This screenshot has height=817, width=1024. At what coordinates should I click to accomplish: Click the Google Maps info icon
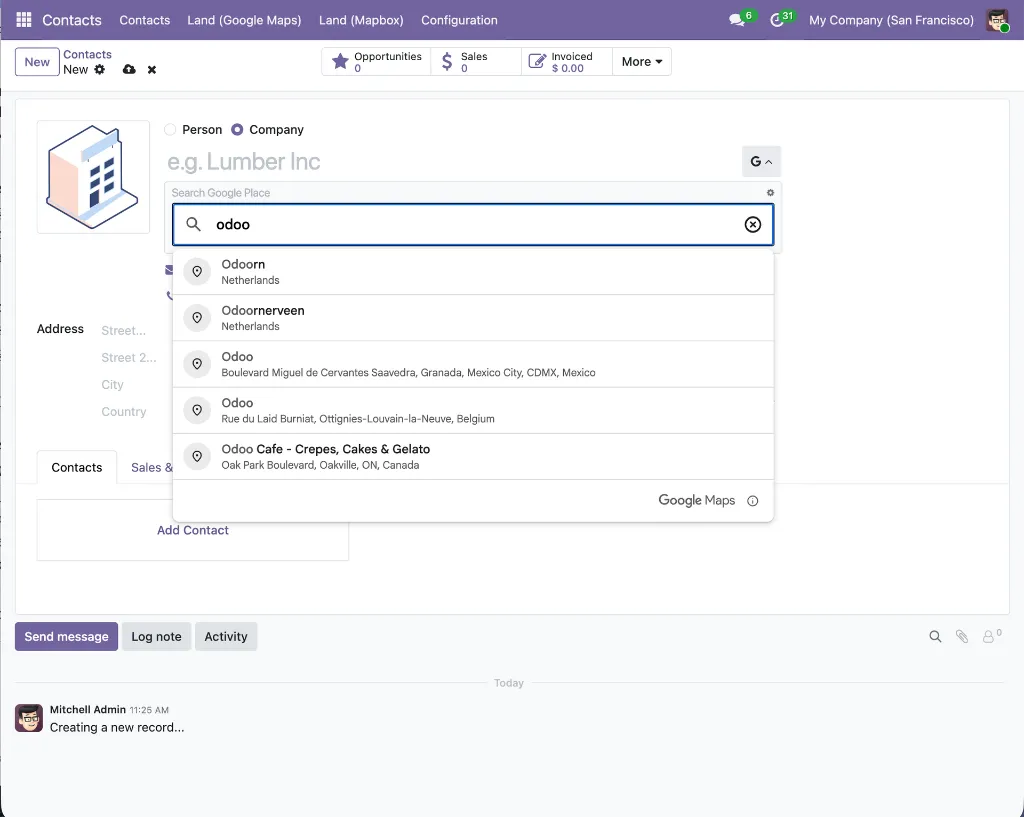click(x=752, y=501)
